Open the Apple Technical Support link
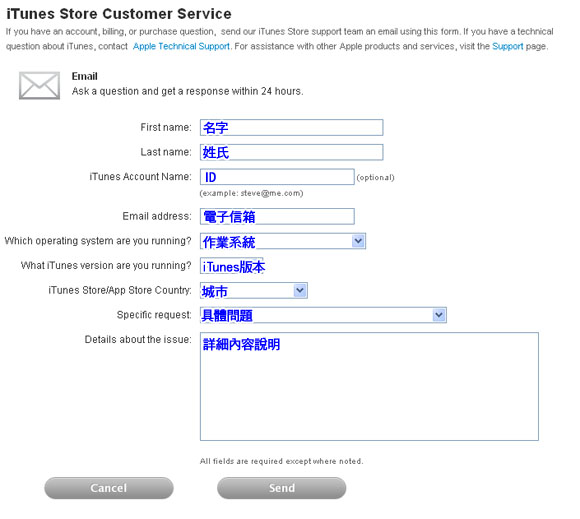580x519 pixels. click(x=181, y=46)
